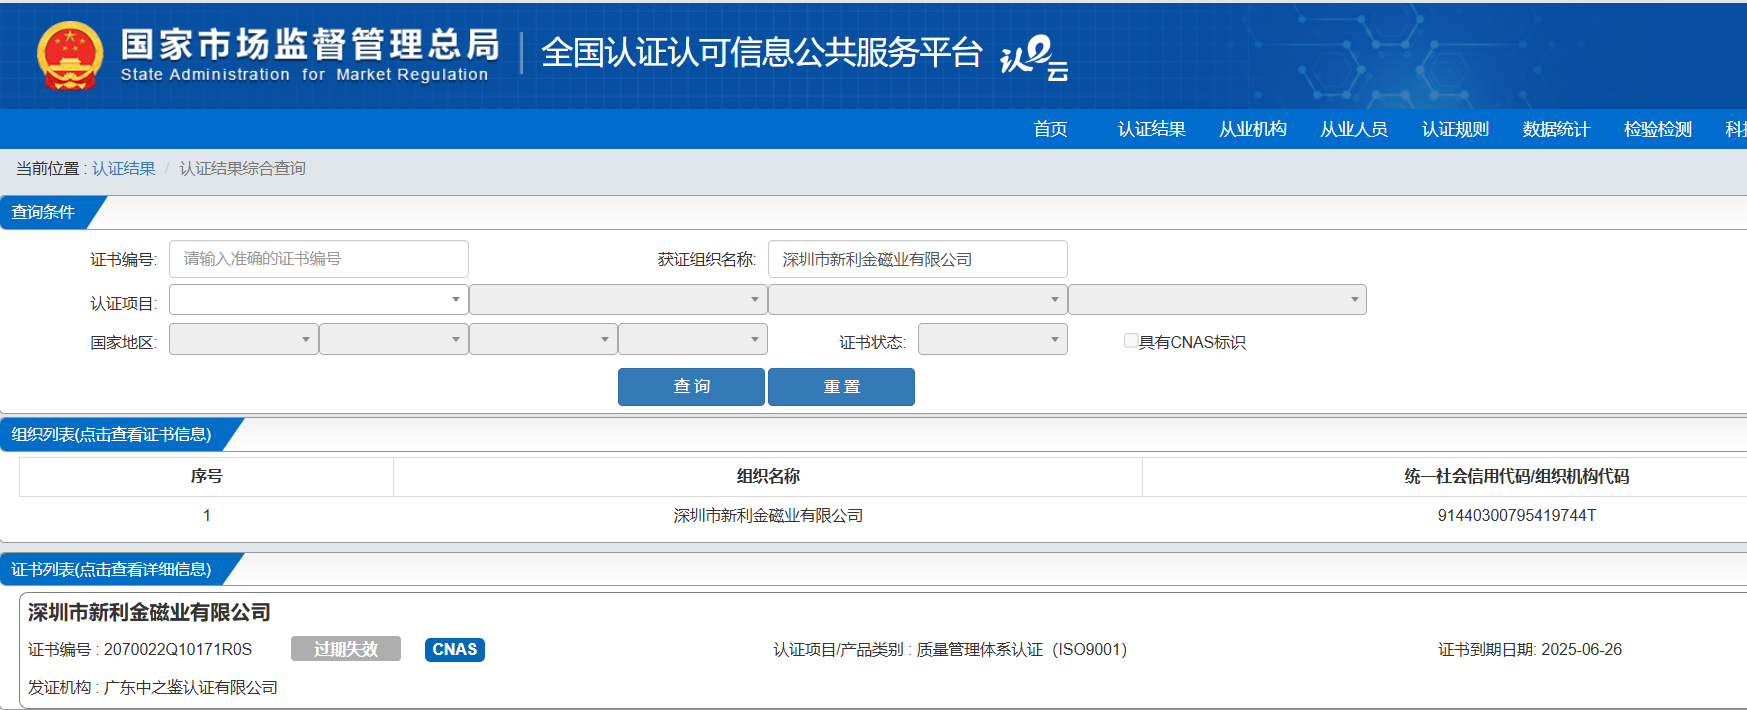Viewport: 1747px width, 710px height.
Task: Open the second 国家地区 dropdown
Action: pos(394,339)
